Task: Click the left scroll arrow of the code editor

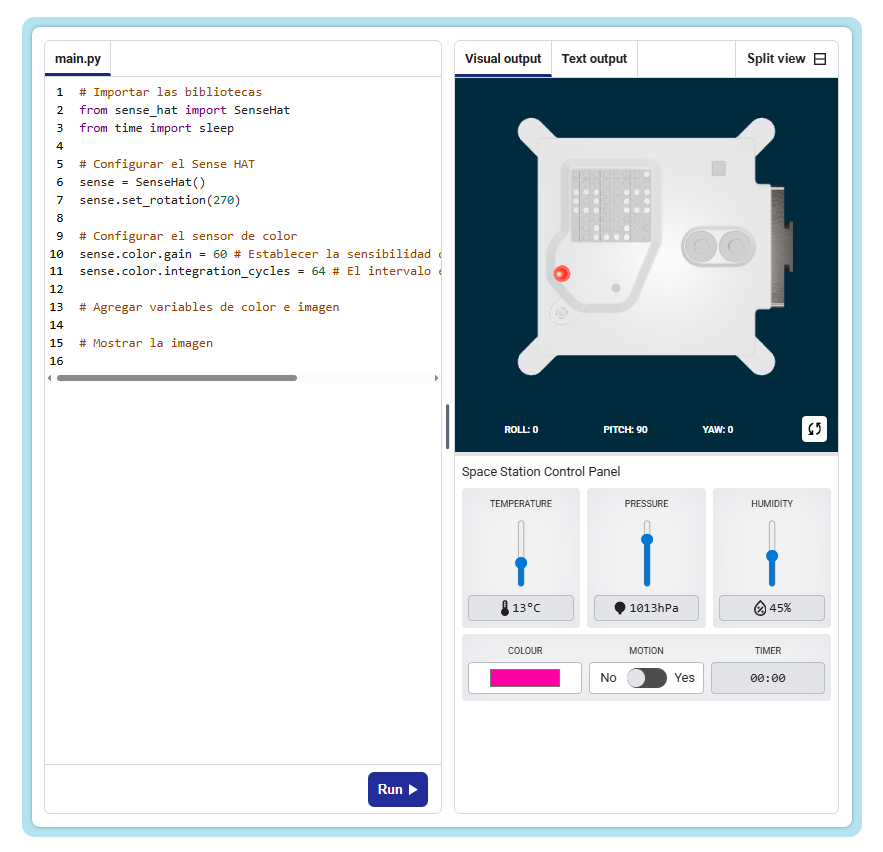Action: point(50,378)
